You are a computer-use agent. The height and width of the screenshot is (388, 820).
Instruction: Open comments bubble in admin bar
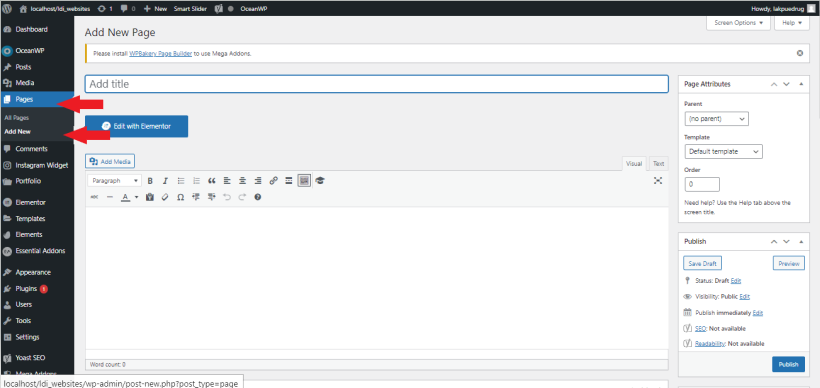click(x=127, y=9)
